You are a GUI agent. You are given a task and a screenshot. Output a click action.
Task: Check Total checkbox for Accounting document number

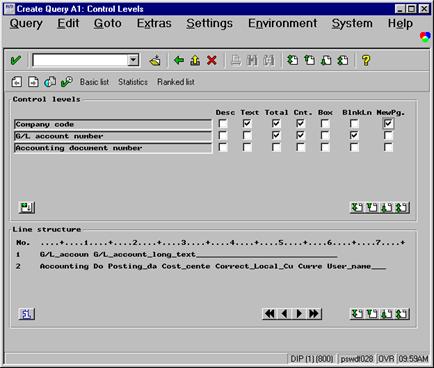coord(276,147)
